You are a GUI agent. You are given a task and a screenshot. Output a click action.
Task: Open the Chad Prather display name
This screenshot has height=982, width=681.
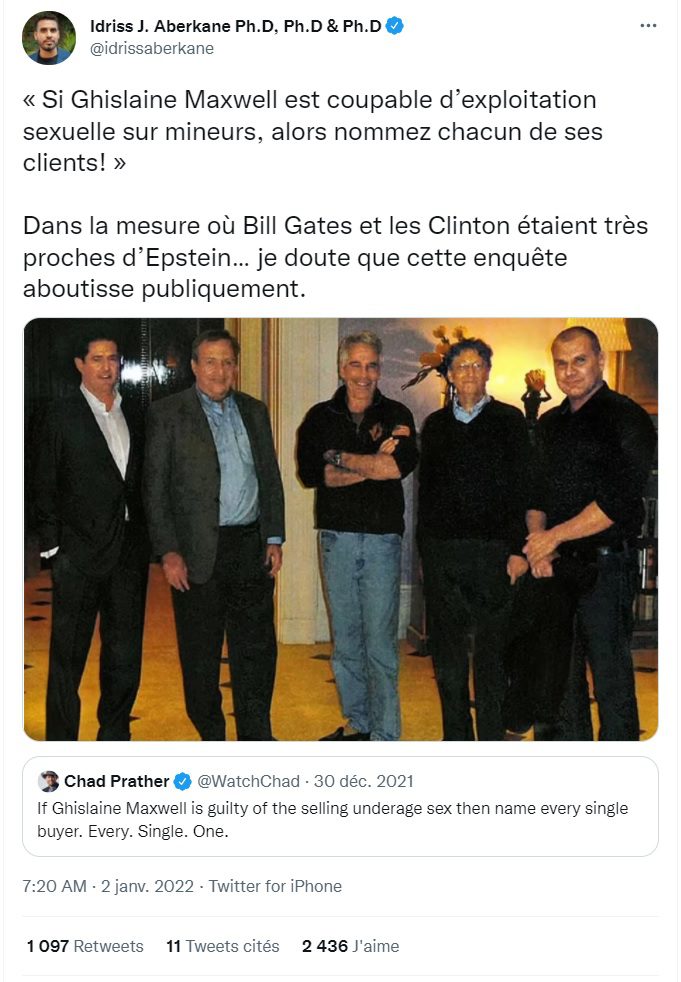(x=117, y=782)
